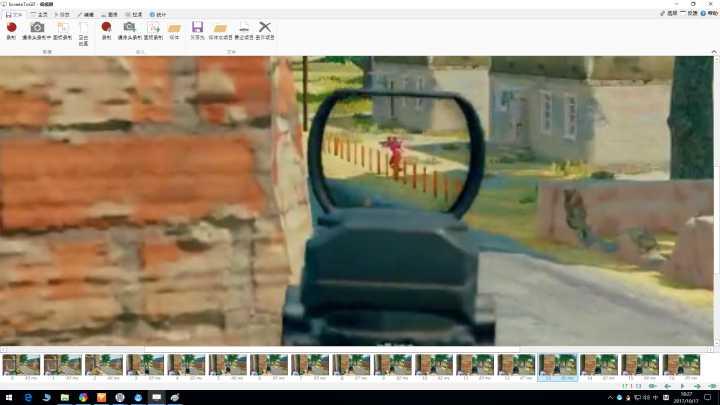Switch to the Image ribbon tab
The height and width of the screenshot is (405, 720).
point(110,15)
